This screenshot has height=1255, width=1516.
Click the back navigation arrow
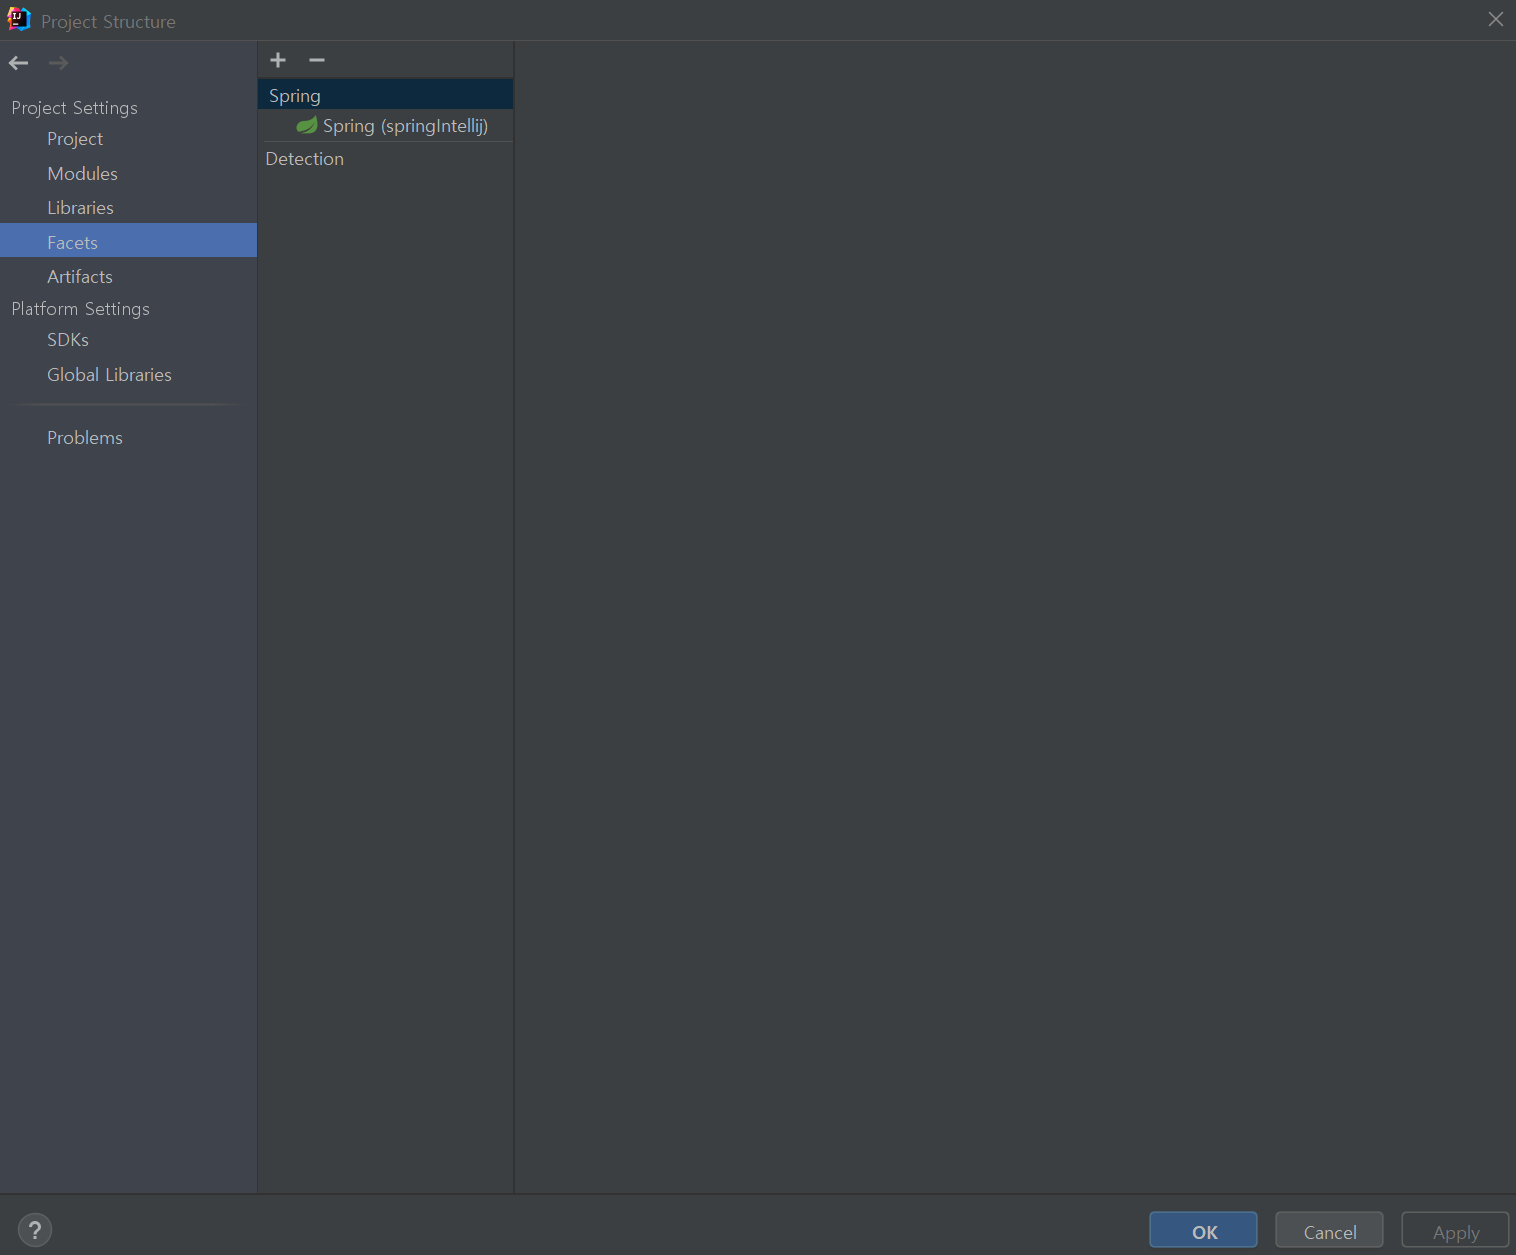tap(18, 63)
